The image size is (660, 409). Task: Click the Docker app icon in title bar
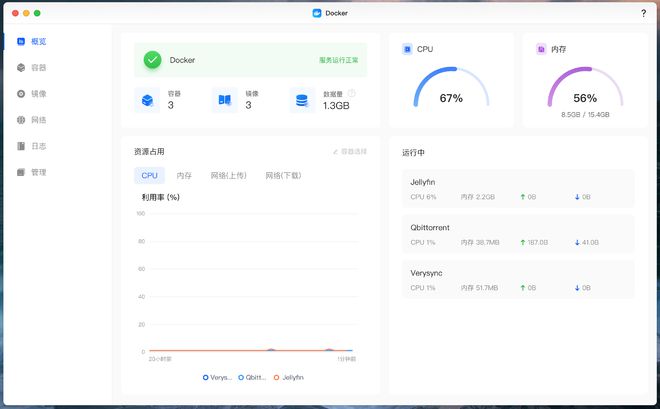tap(317, 13)
